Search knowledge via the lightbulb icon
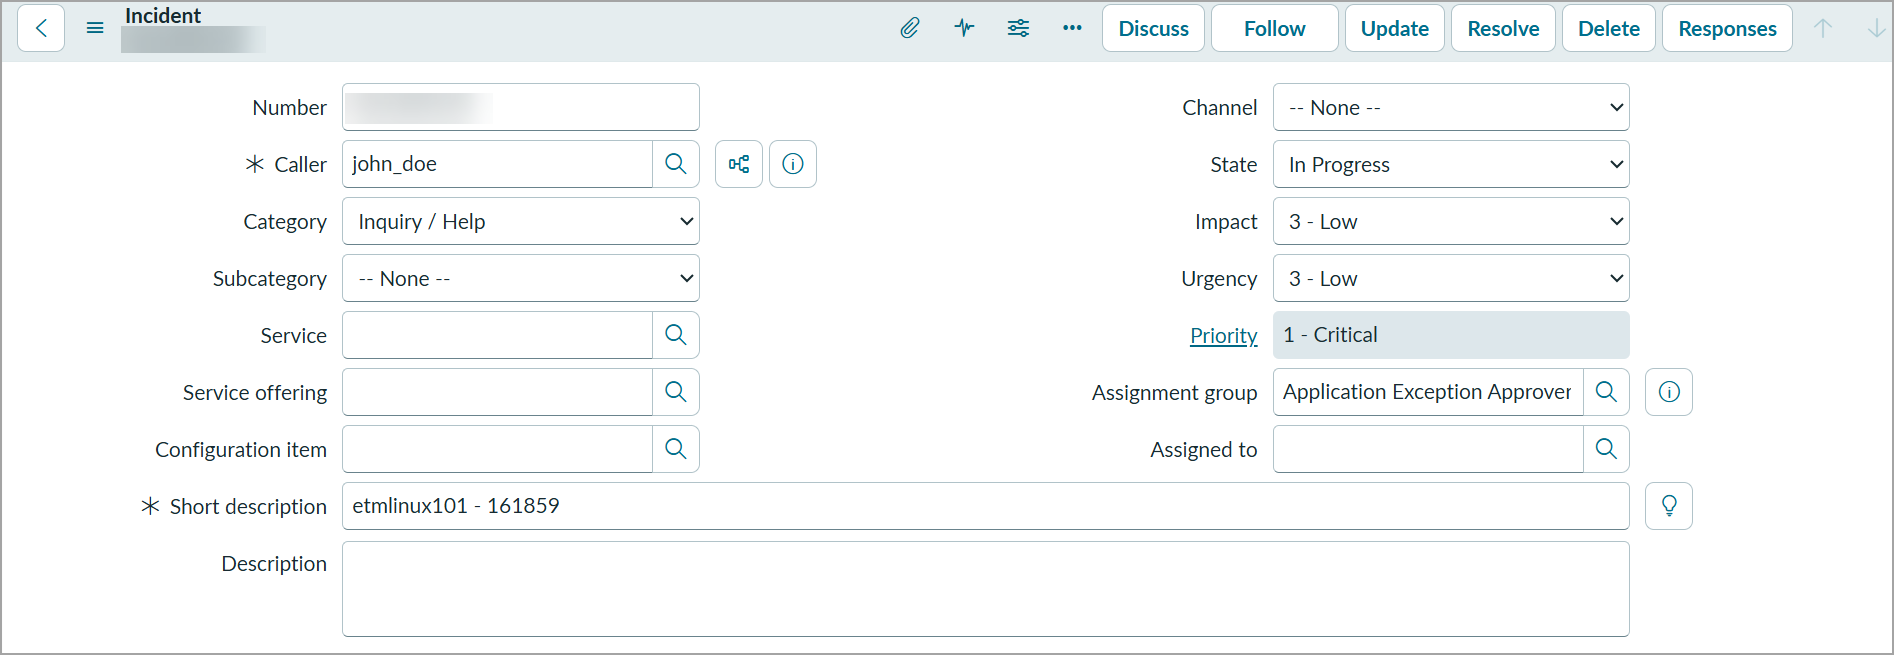Image resolution: width=1894 pixels, height=655 pixels. tap(1669, 506)
